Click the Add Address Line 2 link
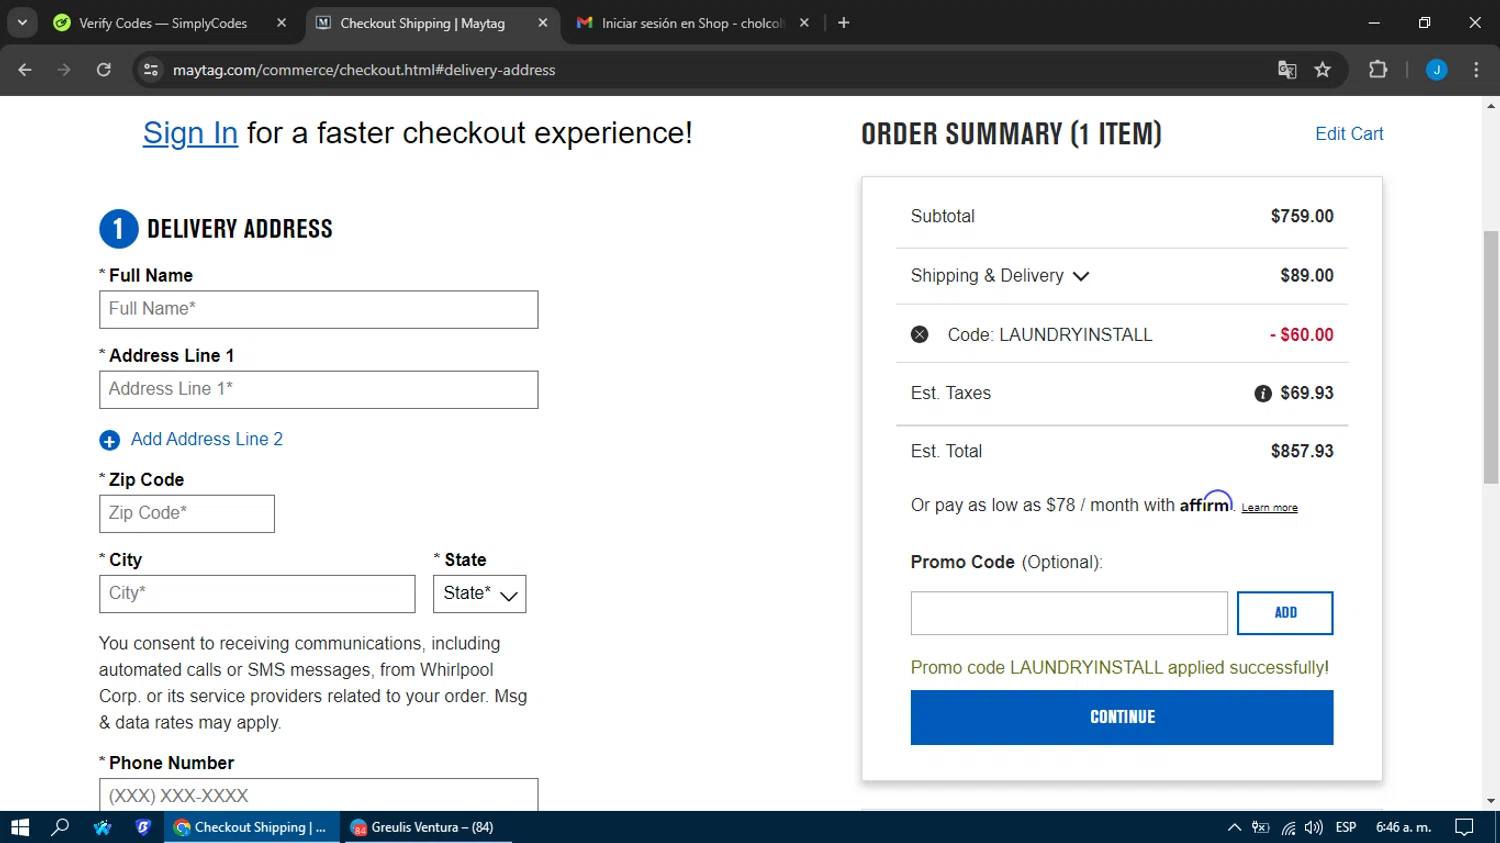This screenshot has width=1500, height=843. pyautogui.click(x=207, y=440)
